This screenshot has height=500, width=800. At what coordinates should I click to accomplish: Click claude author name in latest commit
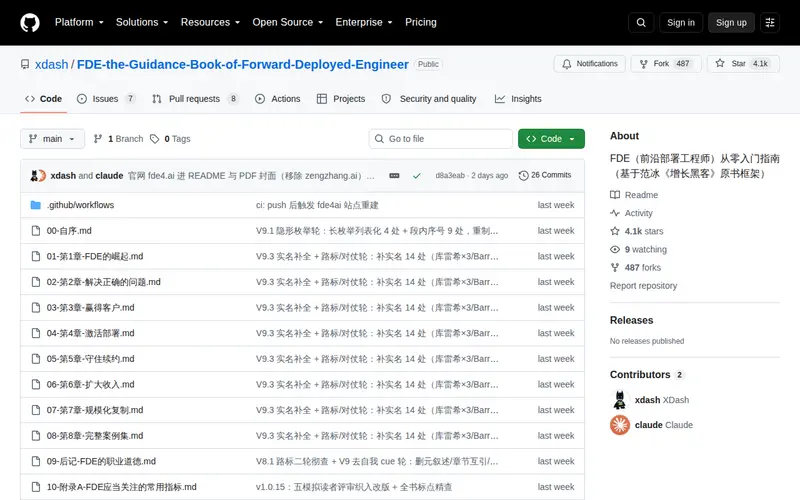109,176
